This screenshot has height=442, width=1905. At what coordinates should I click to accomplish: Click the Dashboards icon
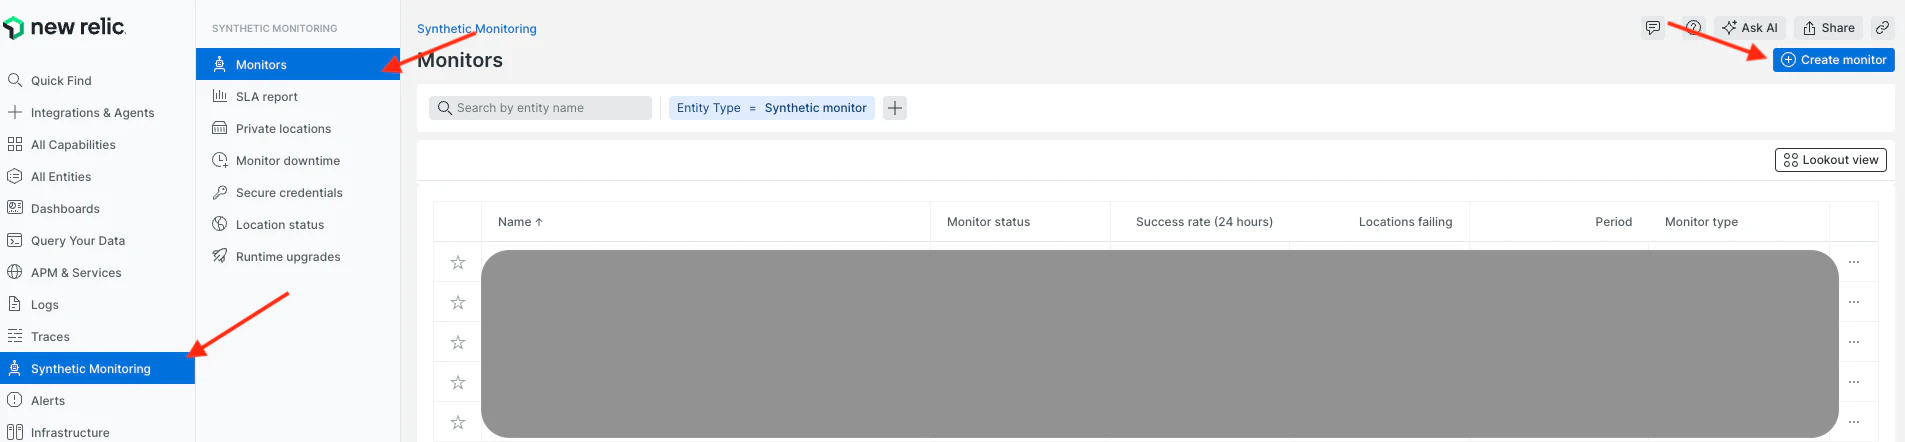pos(15,208)
